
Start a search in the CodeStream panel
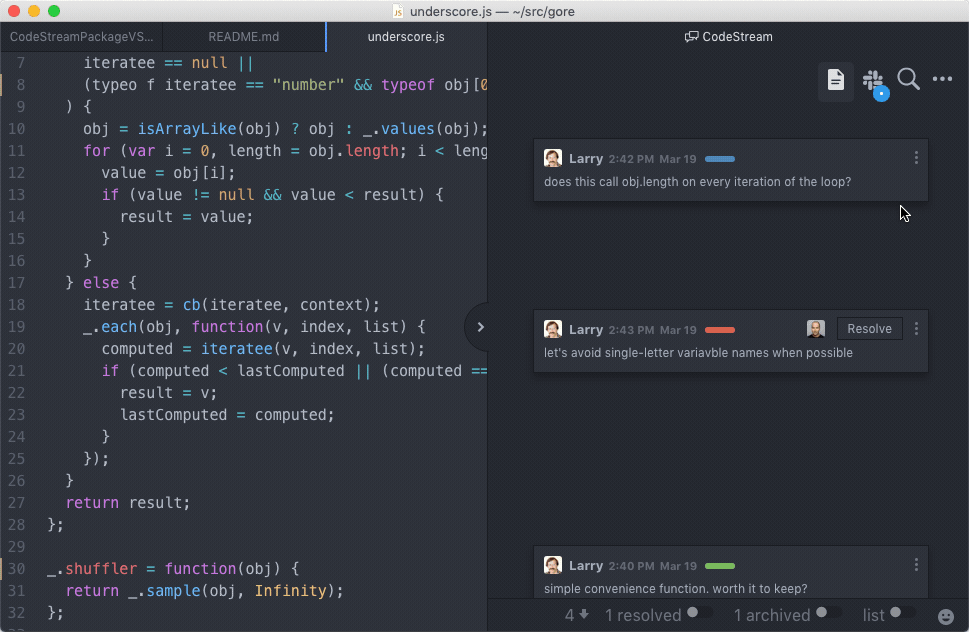point(908,79)
